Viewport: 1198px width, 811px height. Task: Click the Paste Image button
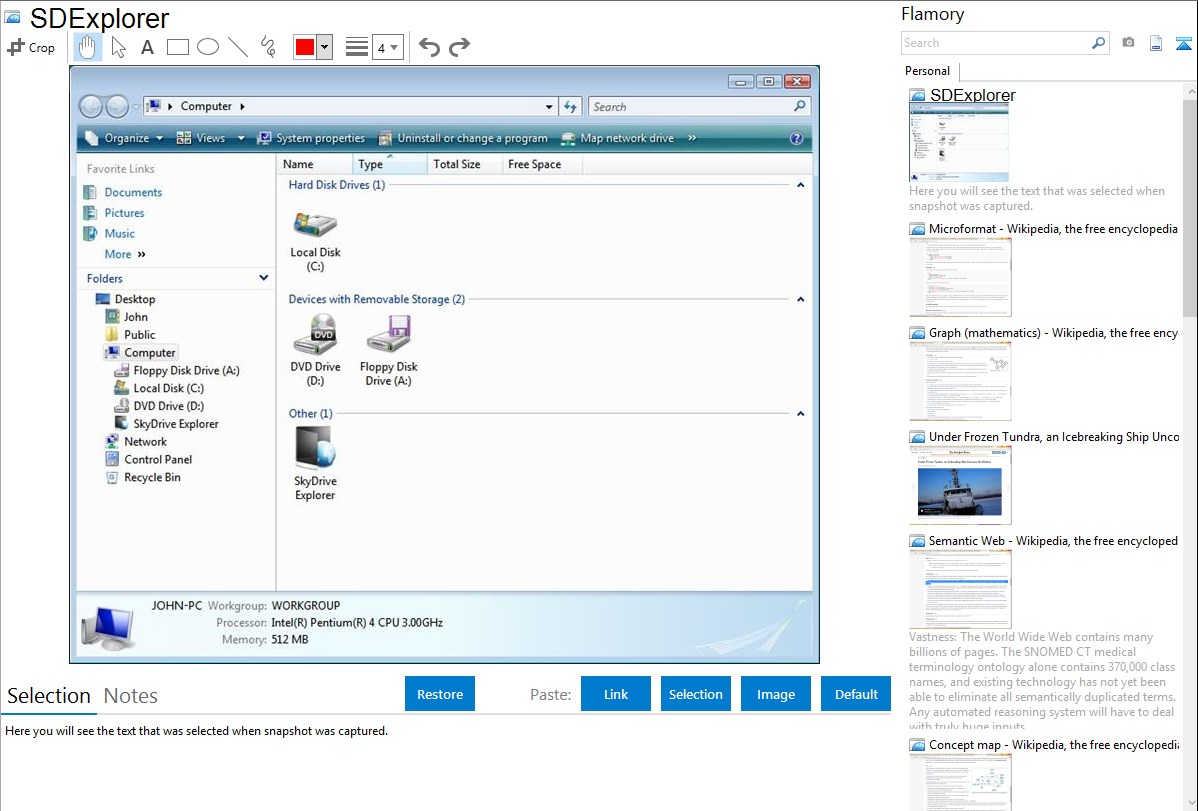click(775, 694)
